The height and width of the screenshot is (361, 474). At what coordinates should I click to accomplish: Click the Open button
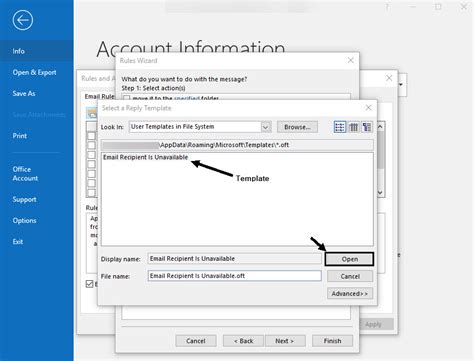(349, 259)
